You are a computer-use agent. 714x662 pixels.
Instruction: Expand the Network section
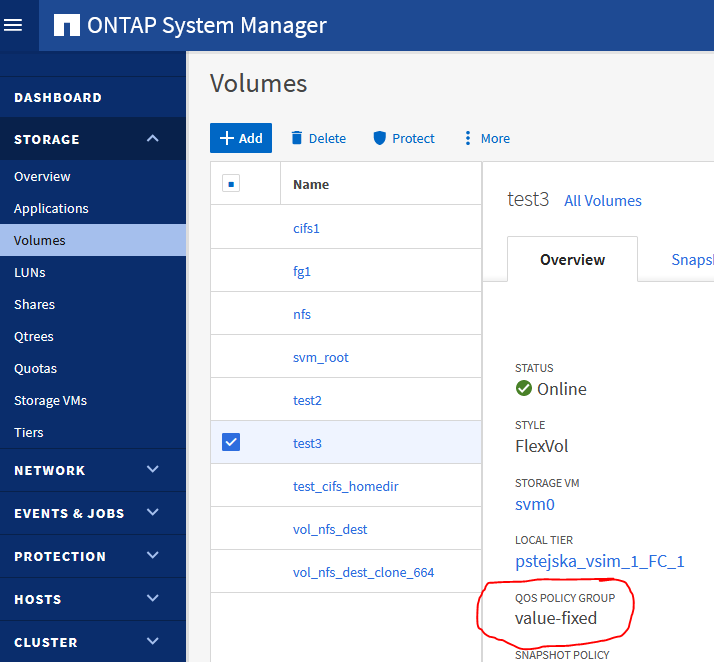point(152,470)
